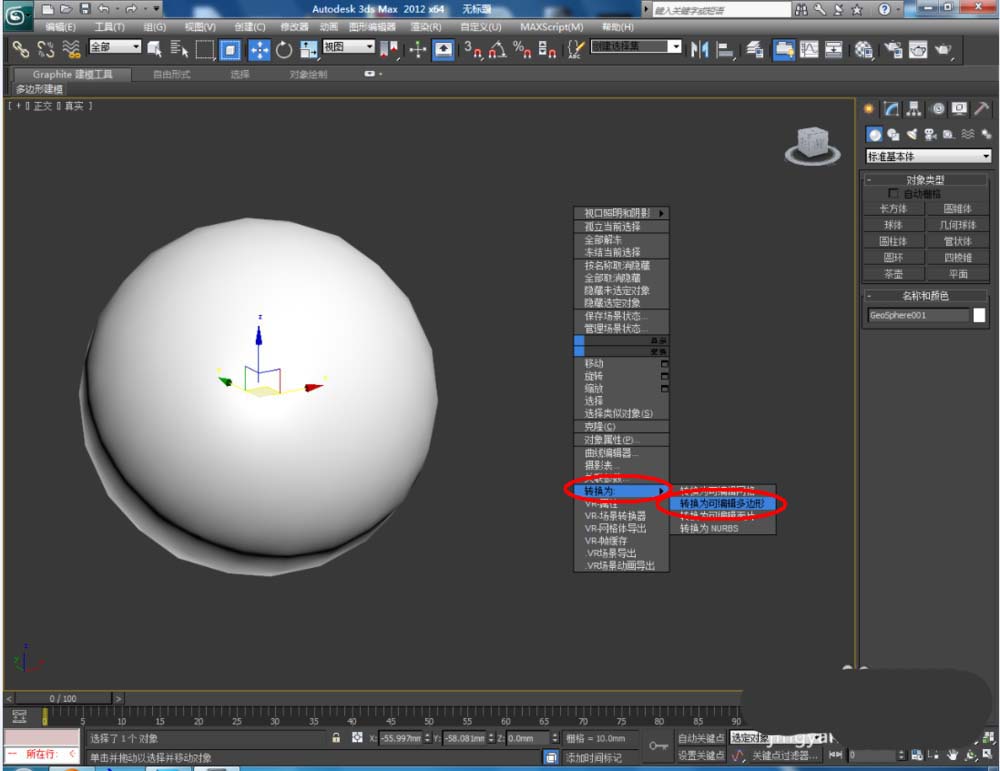Choose 转换为可编辑多边形 in submenu
The image size is (1000, 771).
722,504
